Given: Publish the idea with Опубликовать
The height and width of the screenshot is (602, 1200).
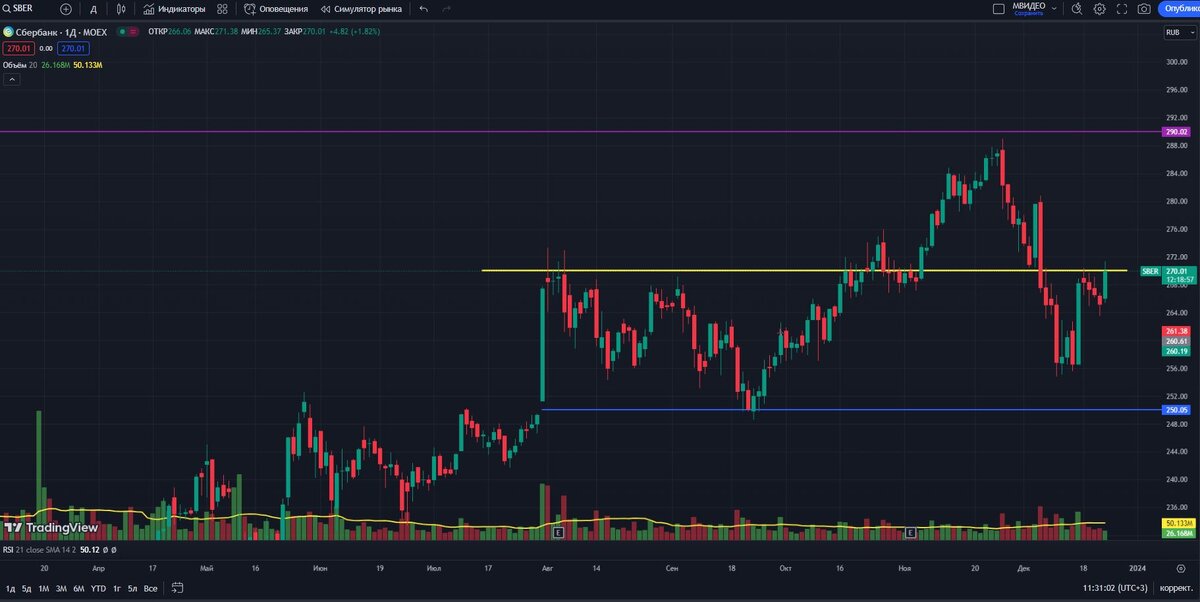Looking at the screenshot, I should [1181, 9].
